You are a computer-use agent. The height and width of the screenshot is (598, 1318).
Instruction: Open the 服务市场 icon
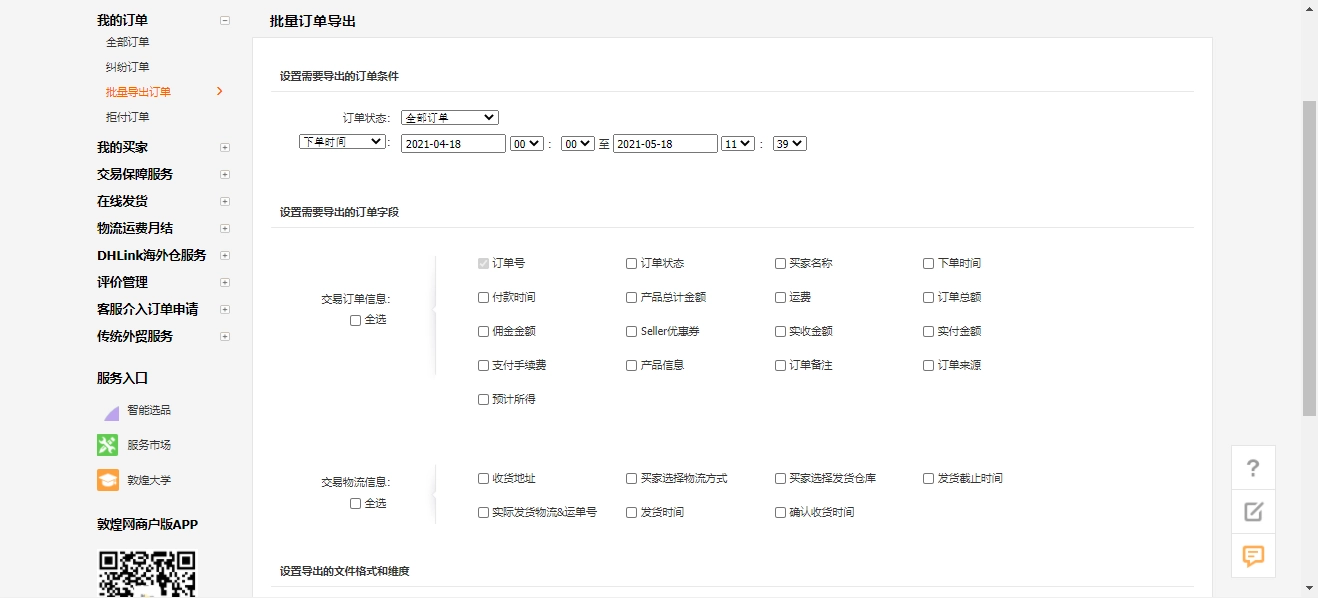108,445
